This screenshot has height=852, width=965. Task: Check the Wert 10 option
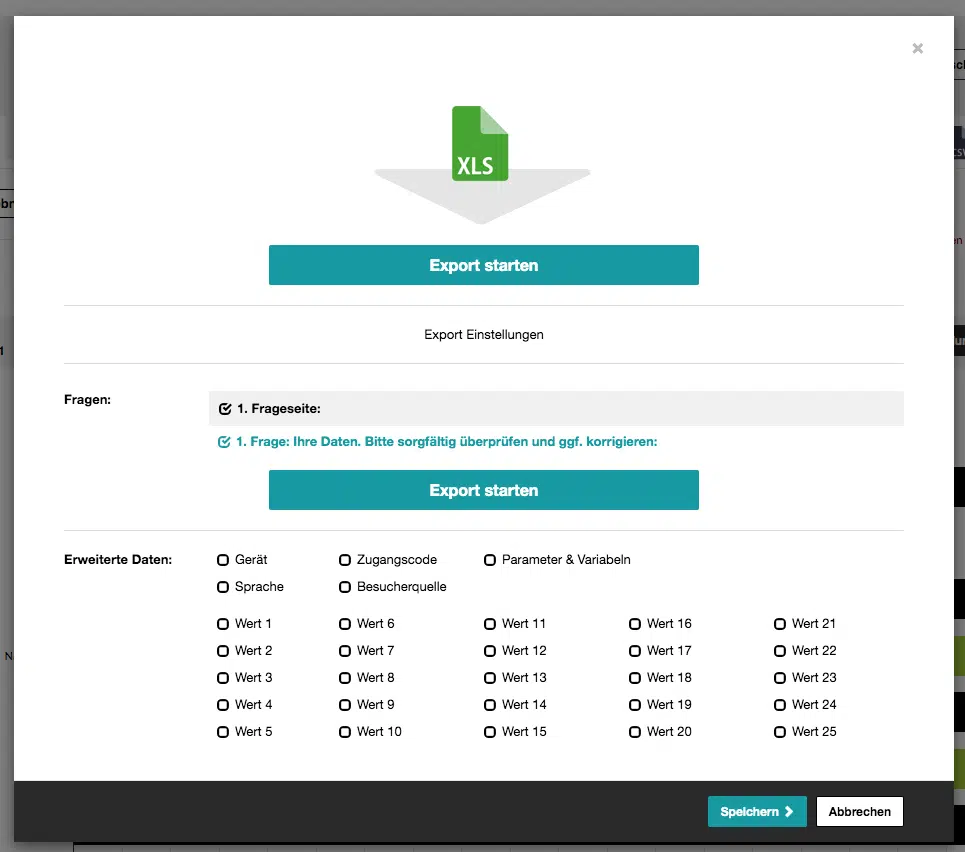point(345,732)
